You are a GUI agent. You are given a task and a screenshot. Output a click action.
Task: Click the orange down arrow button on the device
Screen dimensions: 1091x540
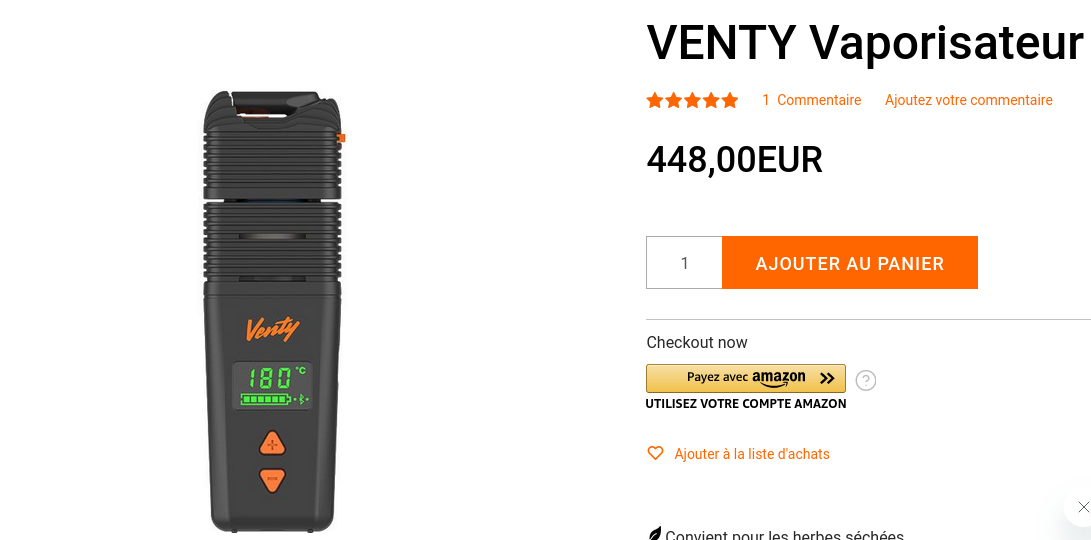pyautogui.click(x=273, y=479)
